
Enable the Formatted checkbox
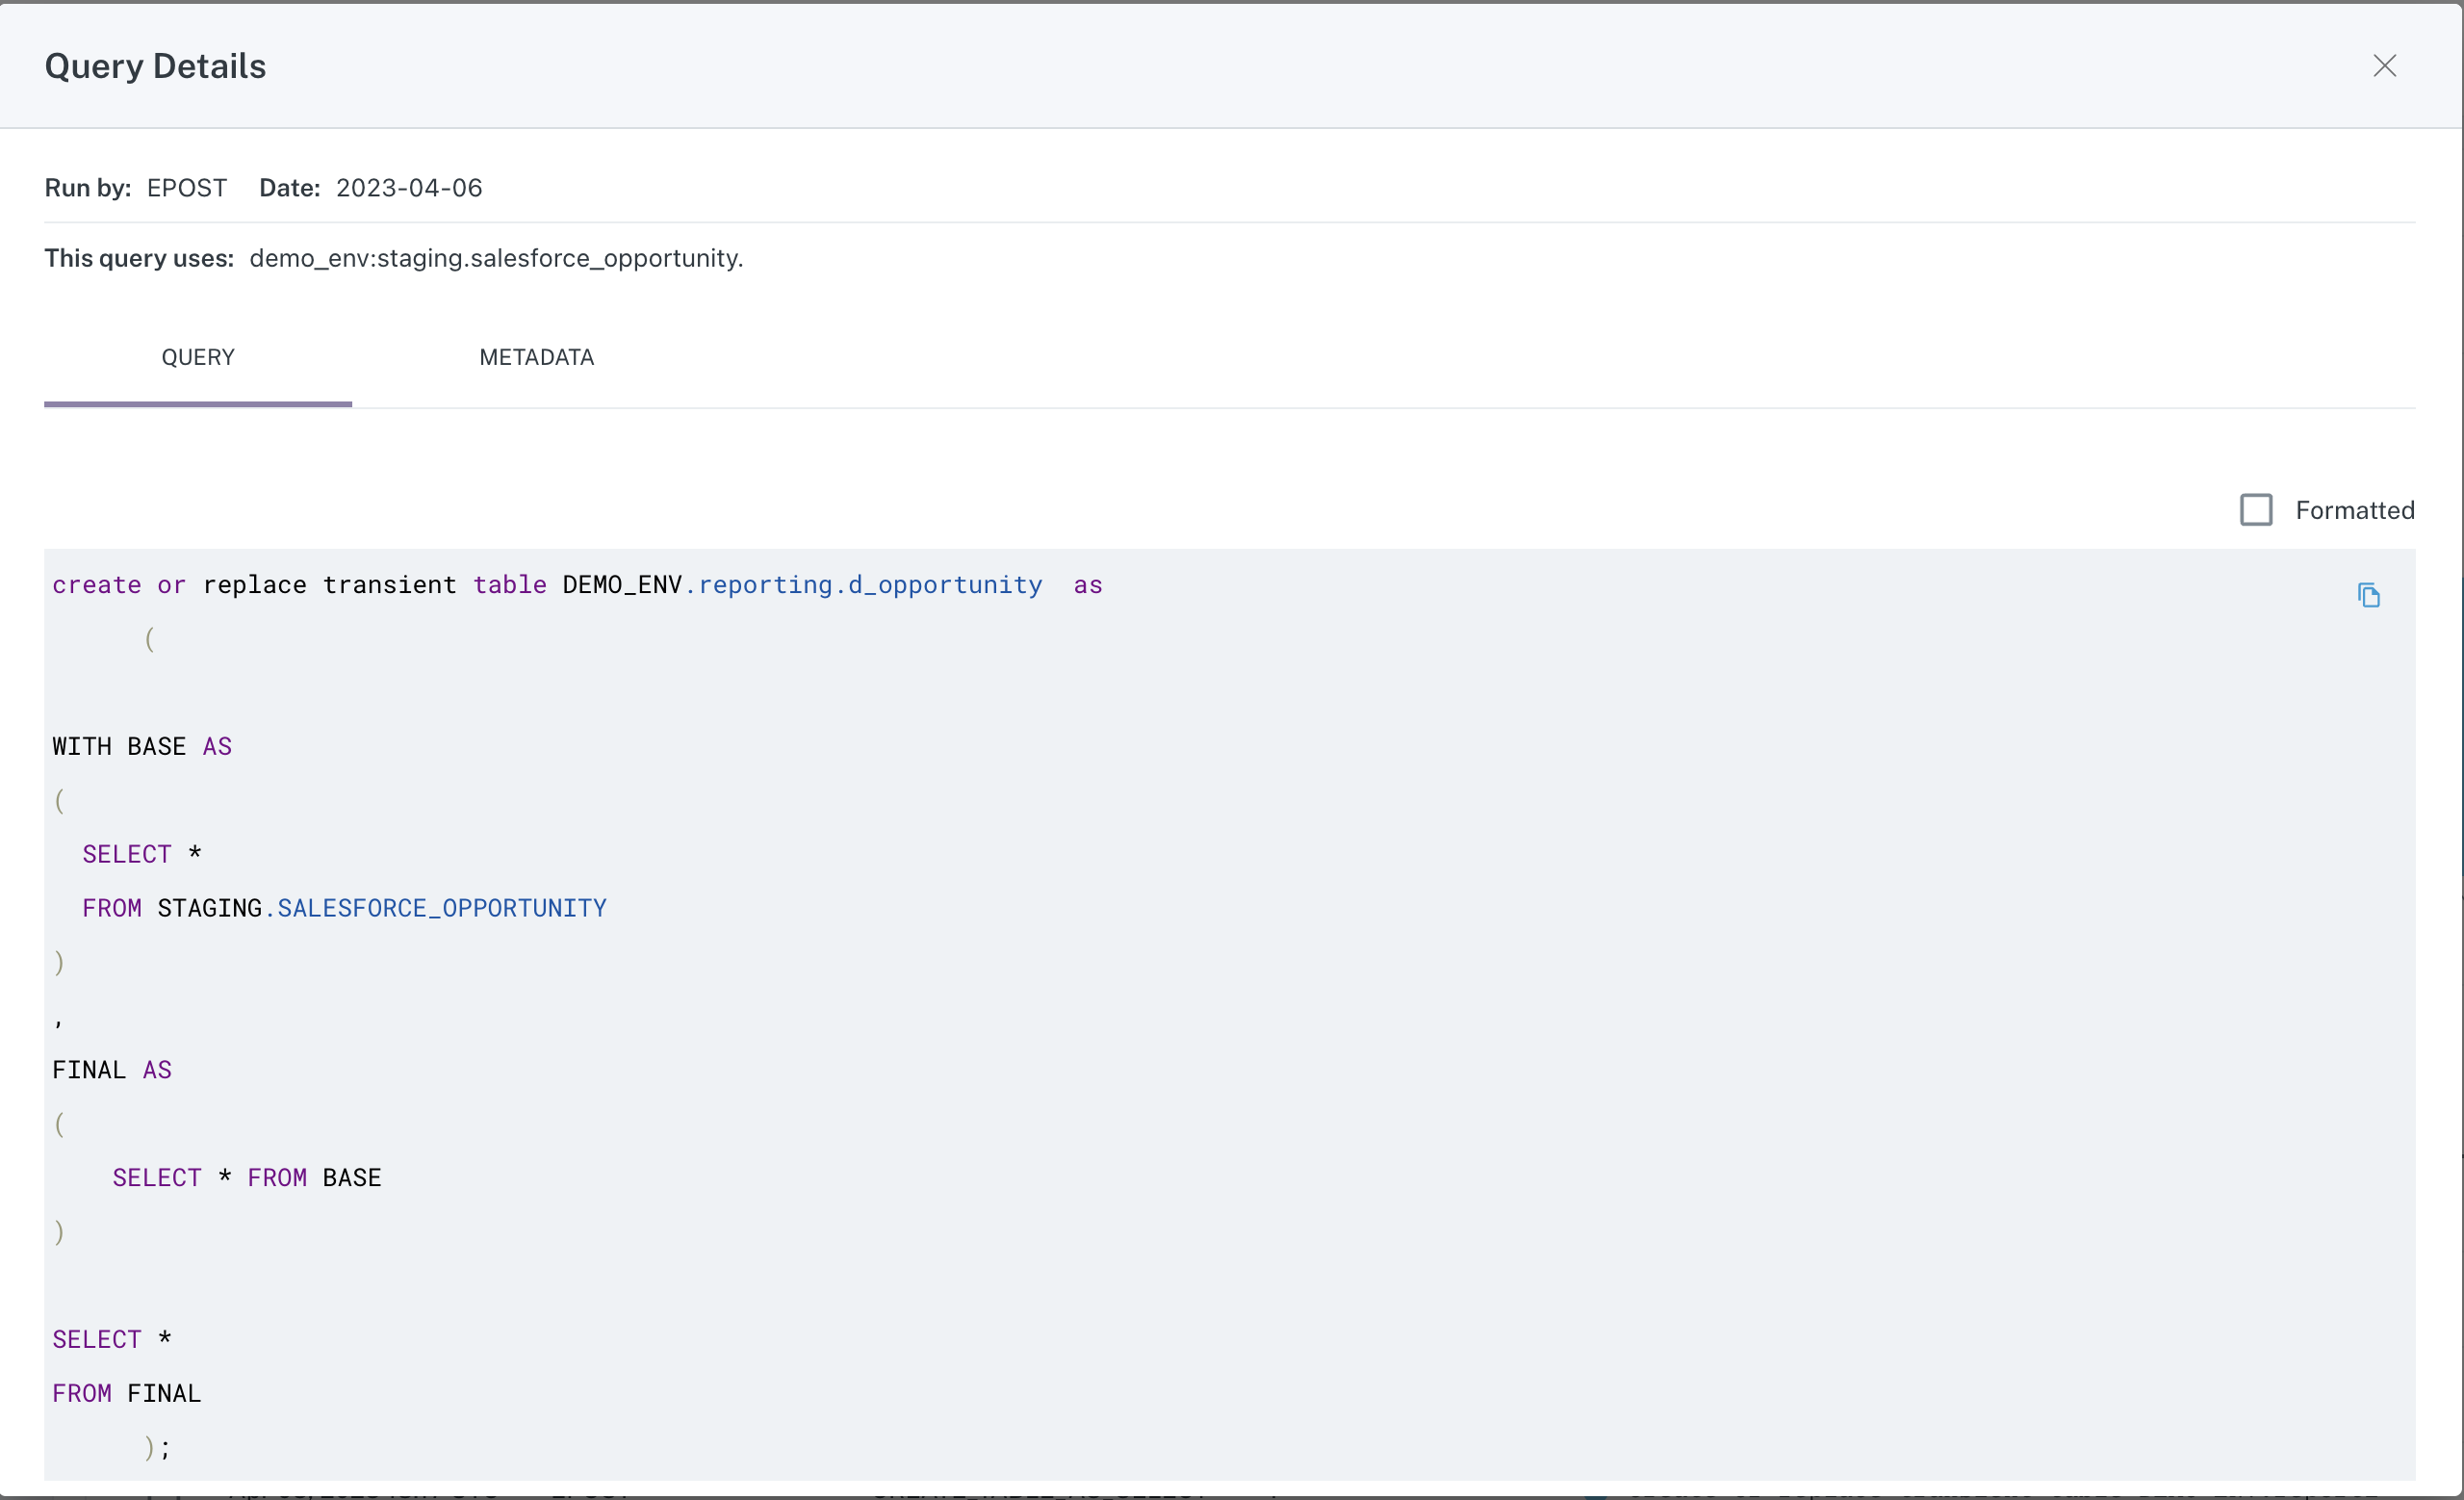(2255, 510)
